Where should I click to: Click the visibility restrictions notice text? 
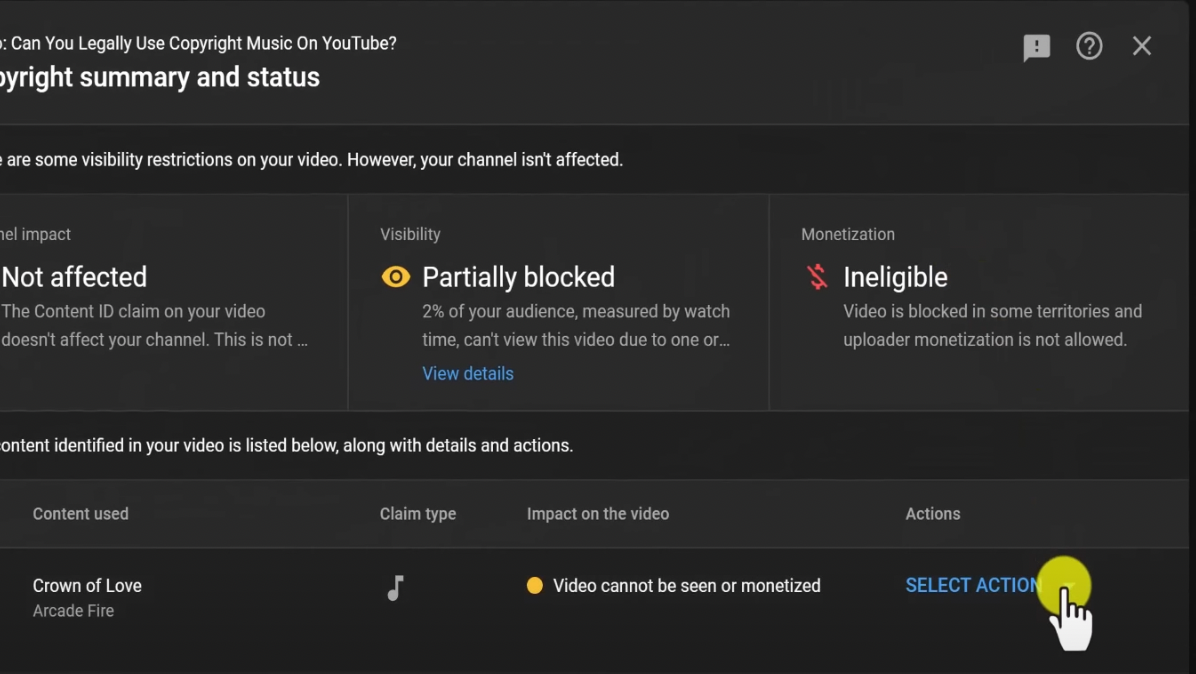(x=311, y=160)
